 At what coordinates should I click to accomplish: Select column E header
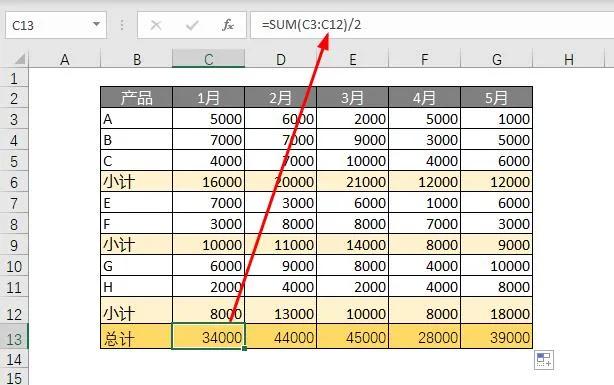coord(352,59)
